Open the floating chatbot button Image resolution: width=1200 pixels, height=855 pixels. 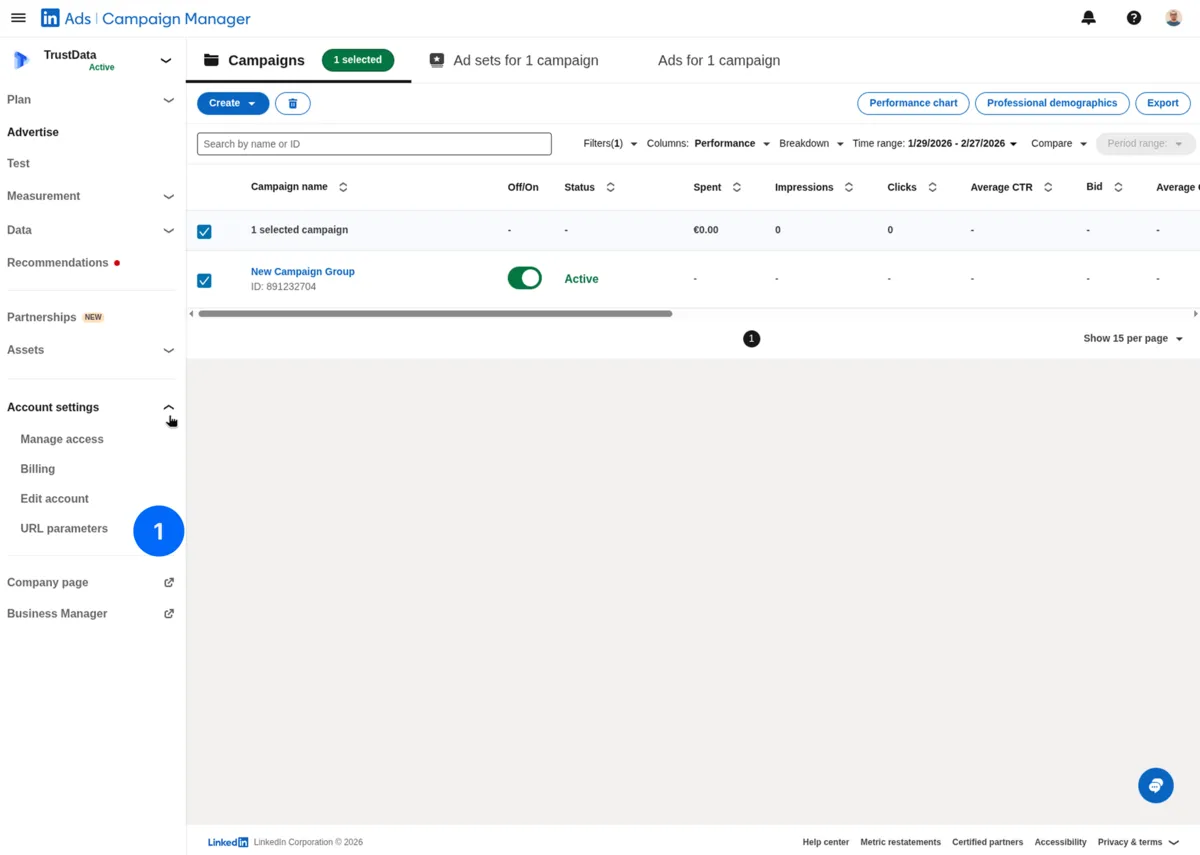(x=1155, y=785)
